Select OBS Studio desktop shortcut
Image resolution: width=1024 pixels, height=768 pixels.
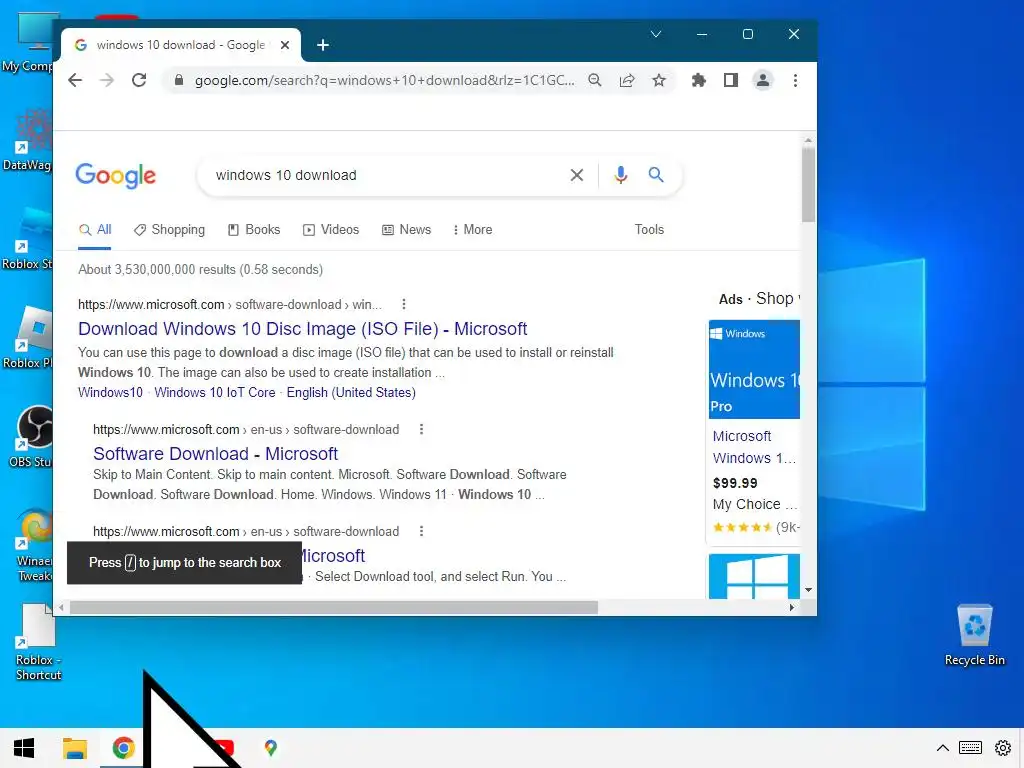click(30, 436)
